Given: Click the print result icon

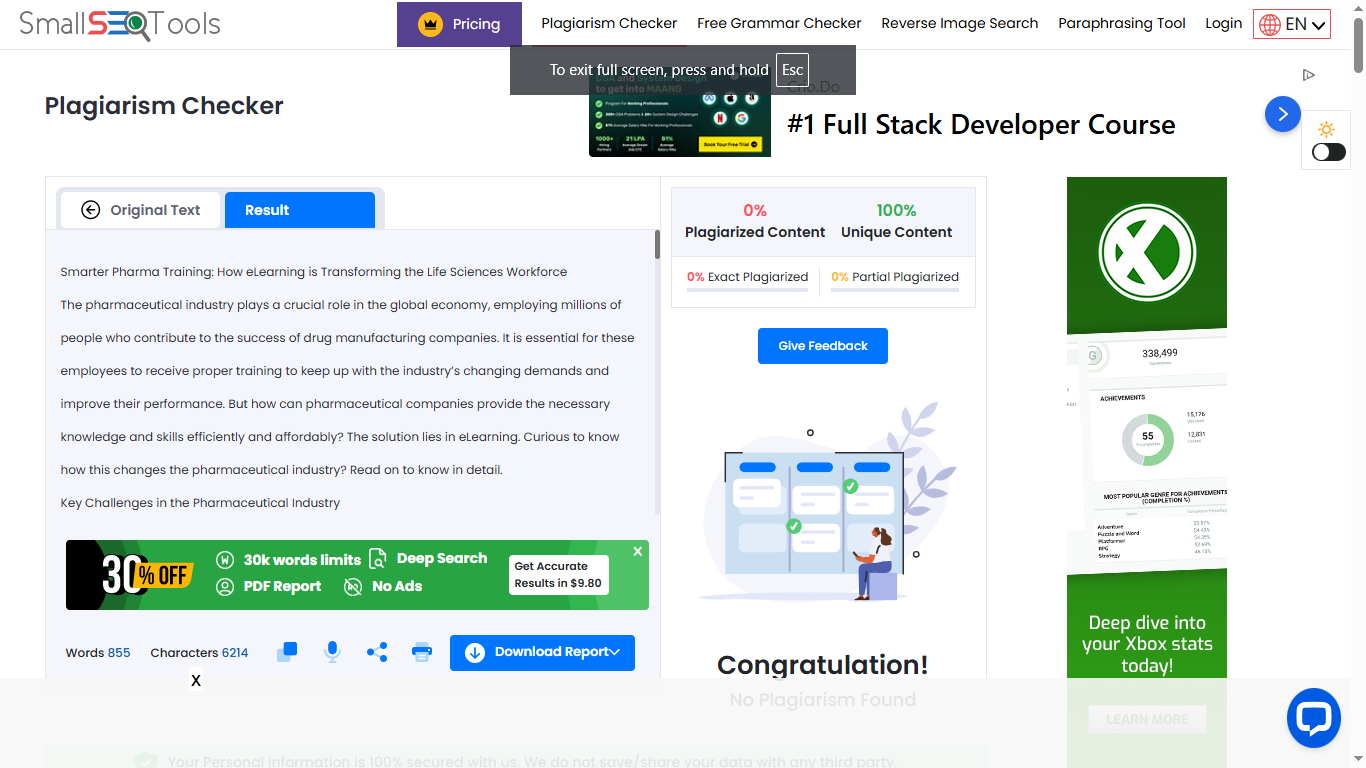Looking at the screenshot, I should [x=422, y=652].
